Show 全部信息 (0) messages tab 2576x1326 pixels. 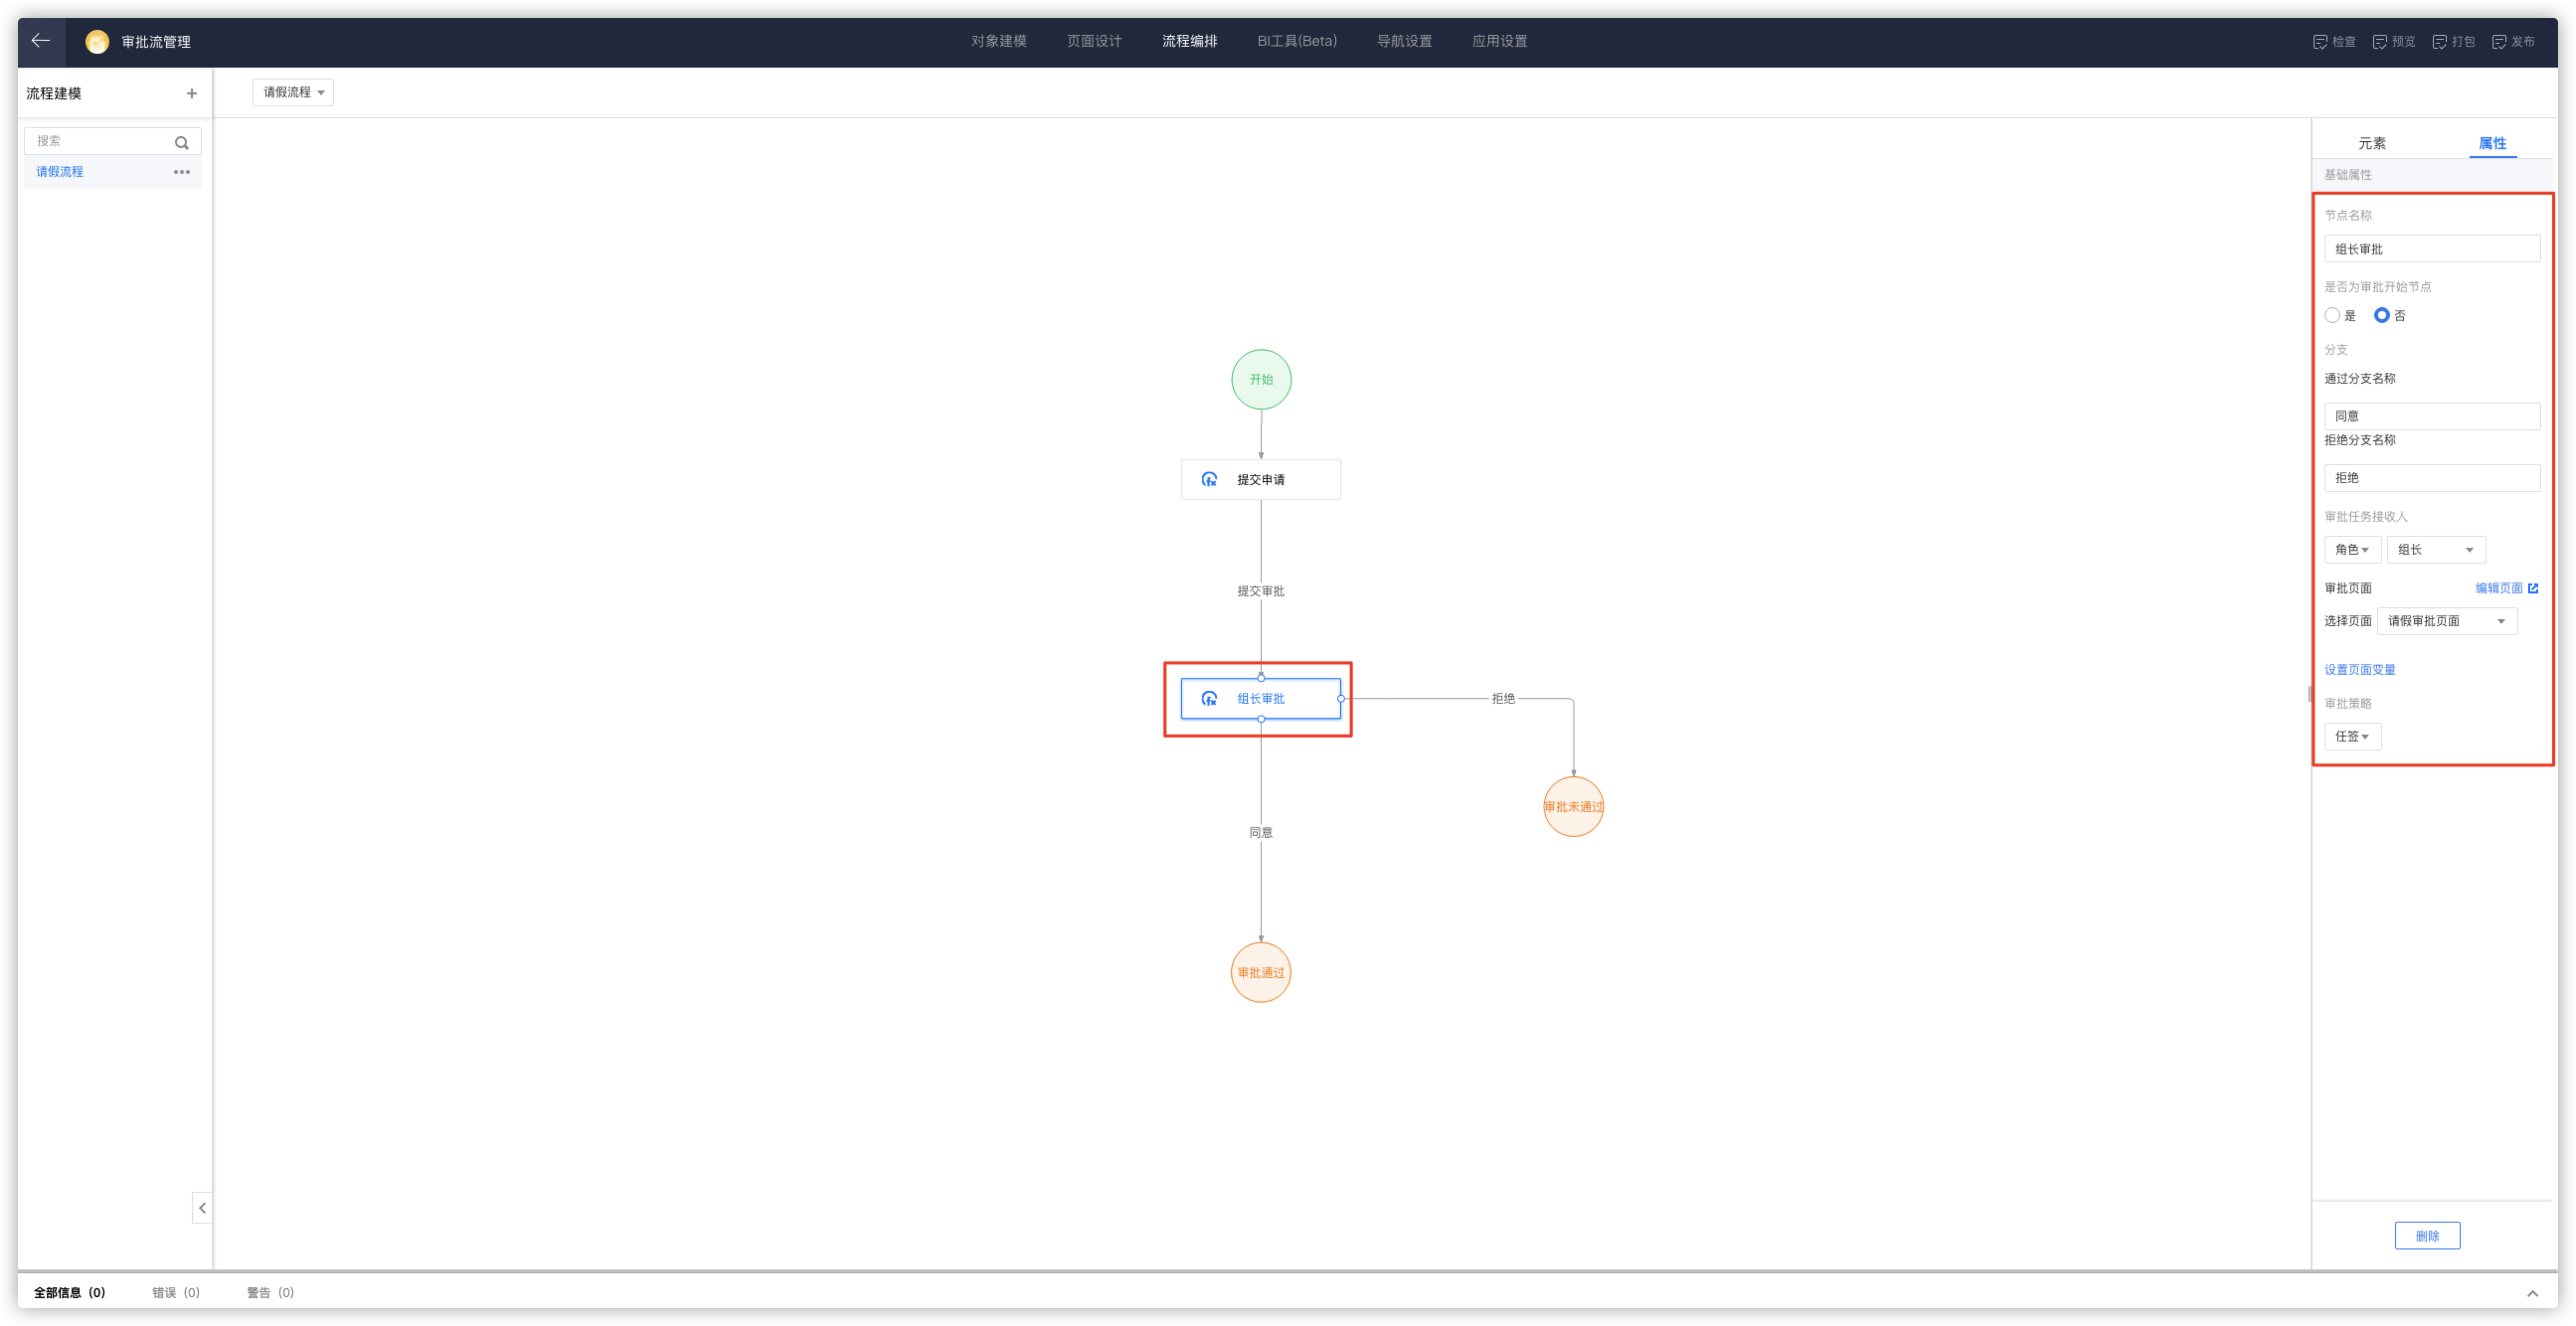coord(69,1293)
